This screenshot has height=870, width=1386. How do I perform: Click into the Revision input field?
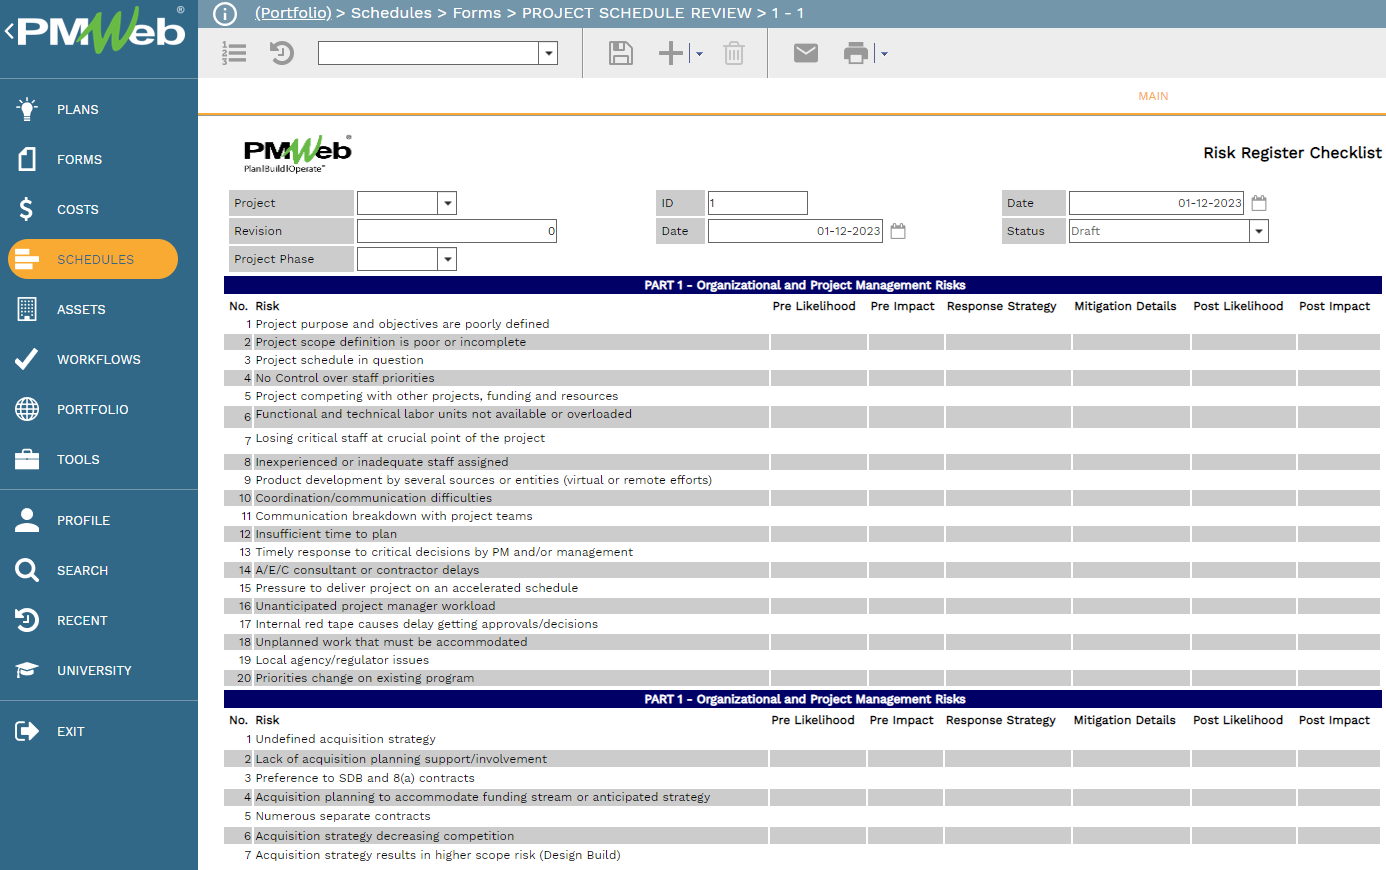[x=456, y=230]
